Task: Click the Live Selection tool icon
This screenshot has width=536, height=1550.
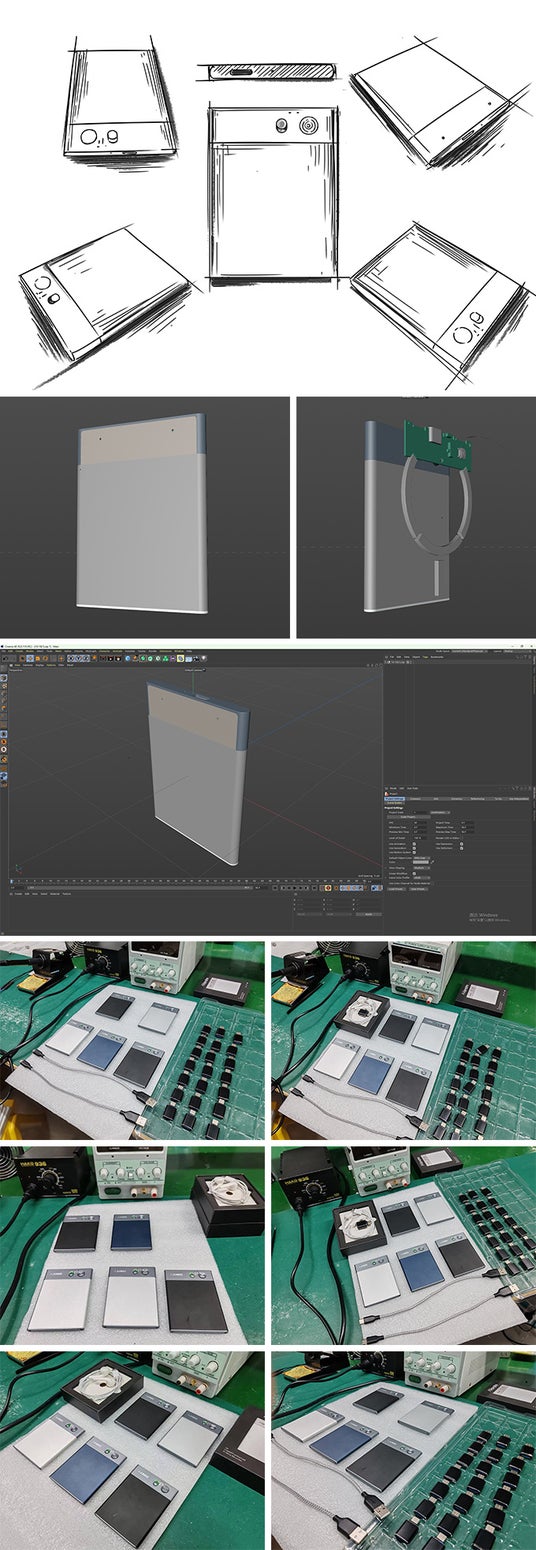Action: tap(22, 659)
